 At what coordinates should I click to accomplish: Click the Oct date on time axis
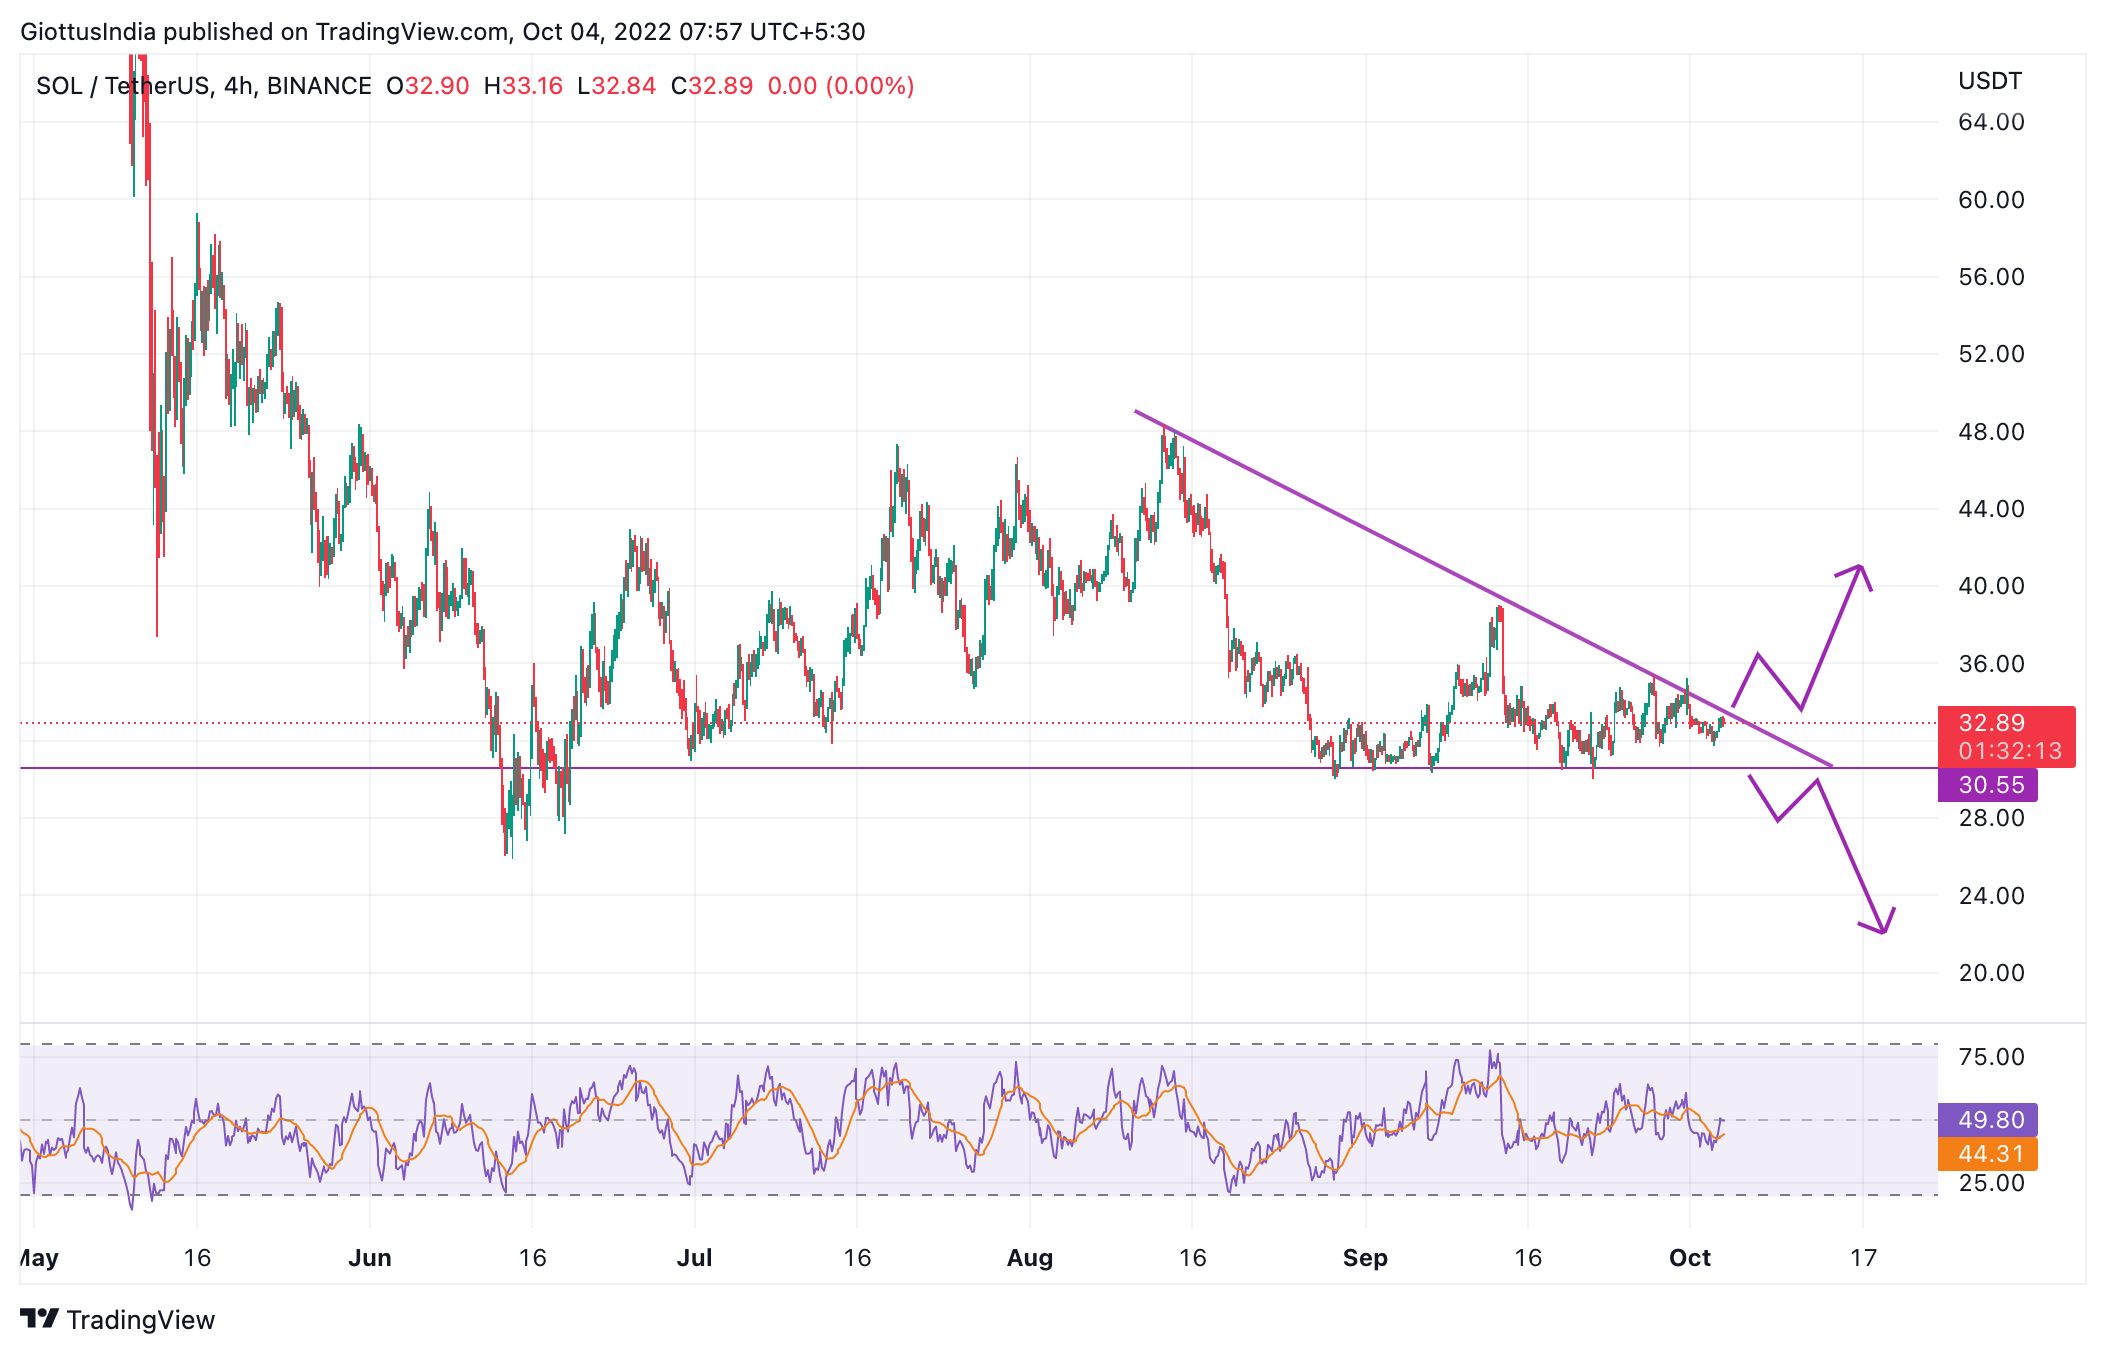1690,1258
